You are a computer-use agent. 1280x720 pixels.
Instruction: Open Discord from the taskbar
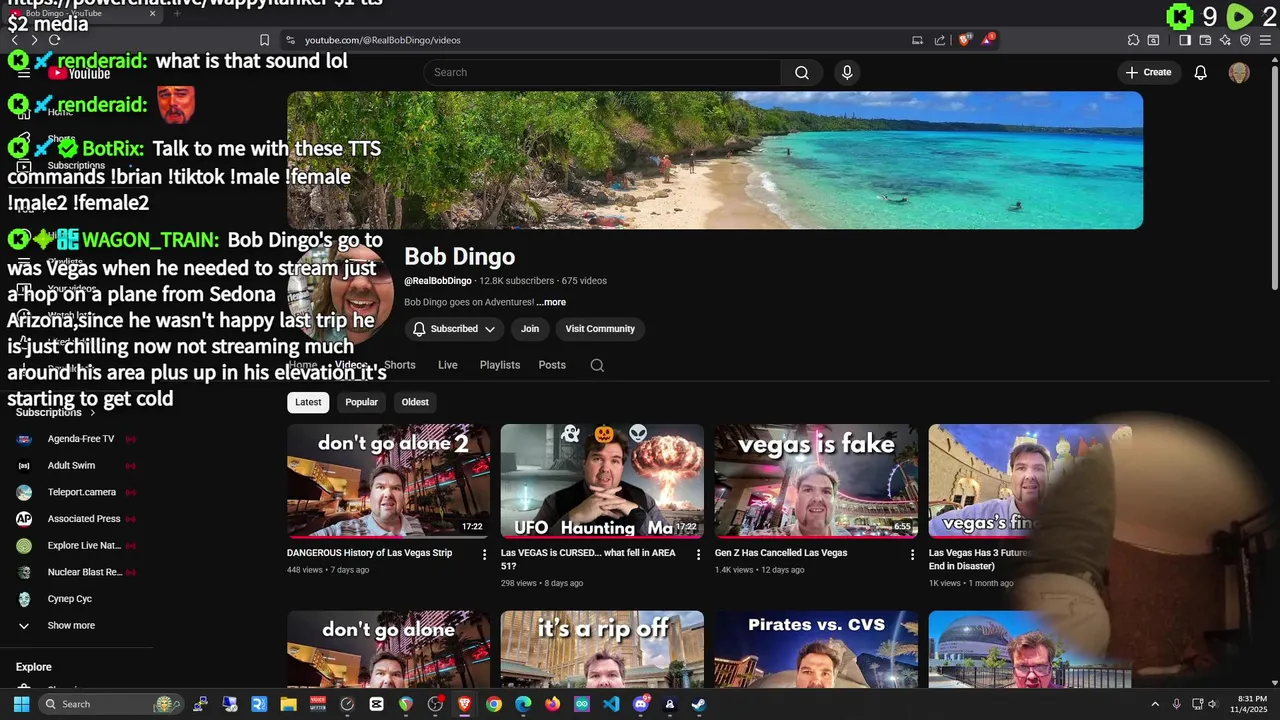641,704
